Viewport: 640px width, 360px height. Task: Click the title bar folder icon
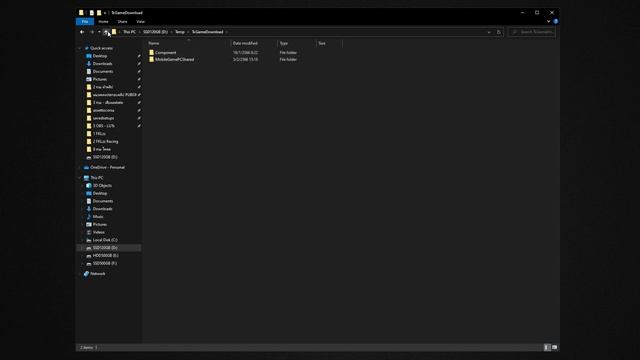tap(81, 13)
